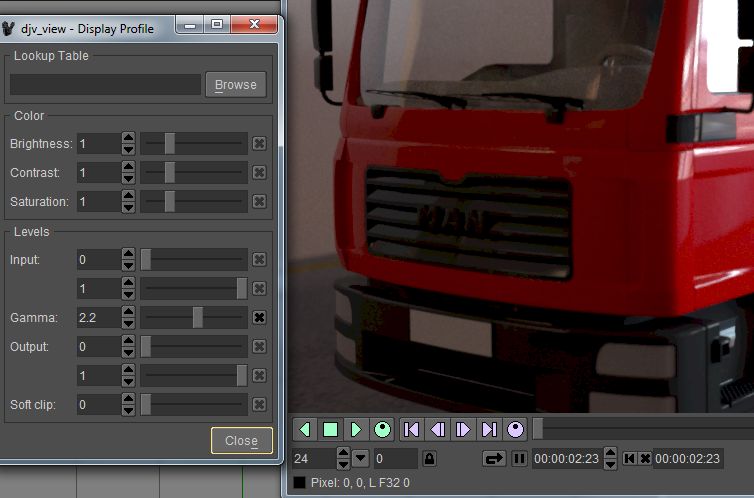Increase playback speed with up arrow
Screen dimensions: 754x498
pos(343,453)
